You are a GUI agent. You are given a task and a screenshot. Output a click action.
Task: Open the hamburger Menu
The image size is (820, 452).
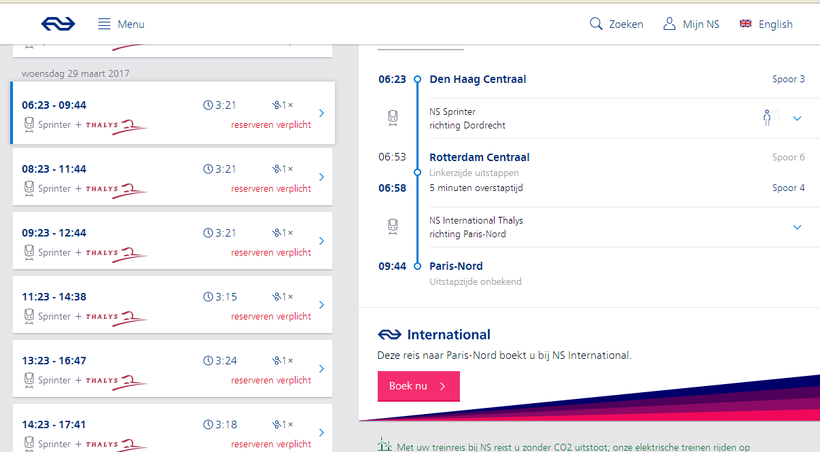pos(120,24)
